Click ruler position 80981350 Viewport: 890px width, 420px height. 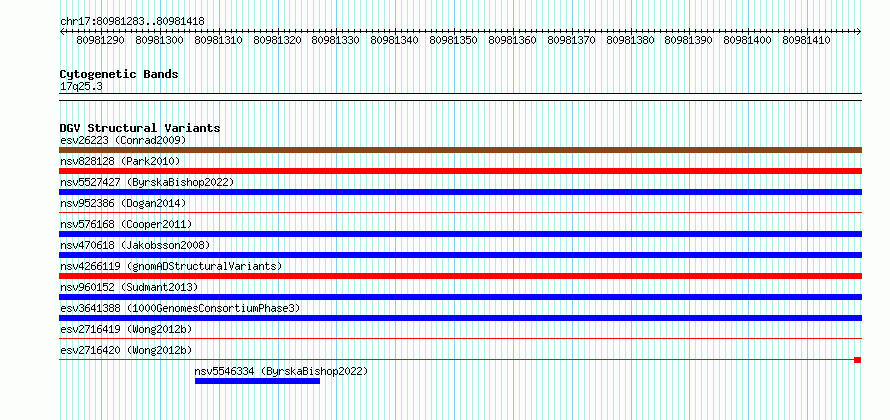click(454, 40)
